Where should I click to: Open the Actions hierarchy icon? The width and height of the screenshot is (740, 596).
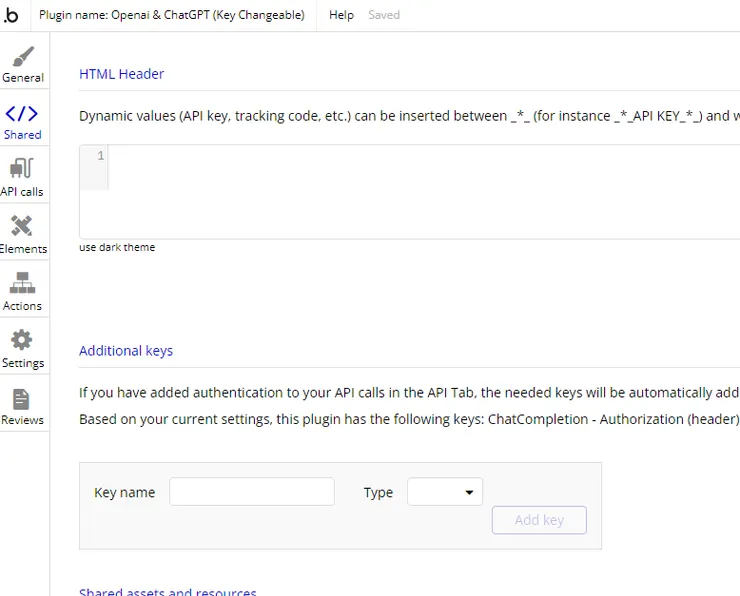coord(22,283)
